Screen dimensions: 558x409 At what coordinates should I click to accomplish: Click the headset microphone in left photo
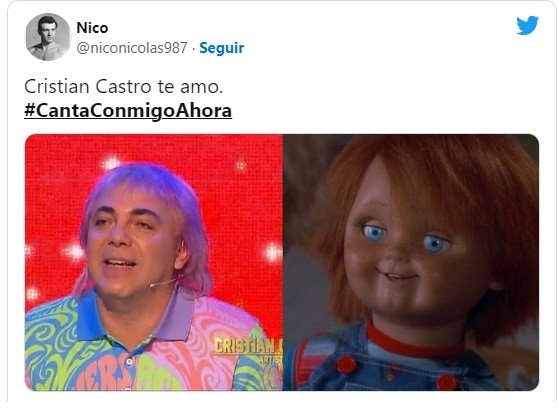click(x=164, y=282)
